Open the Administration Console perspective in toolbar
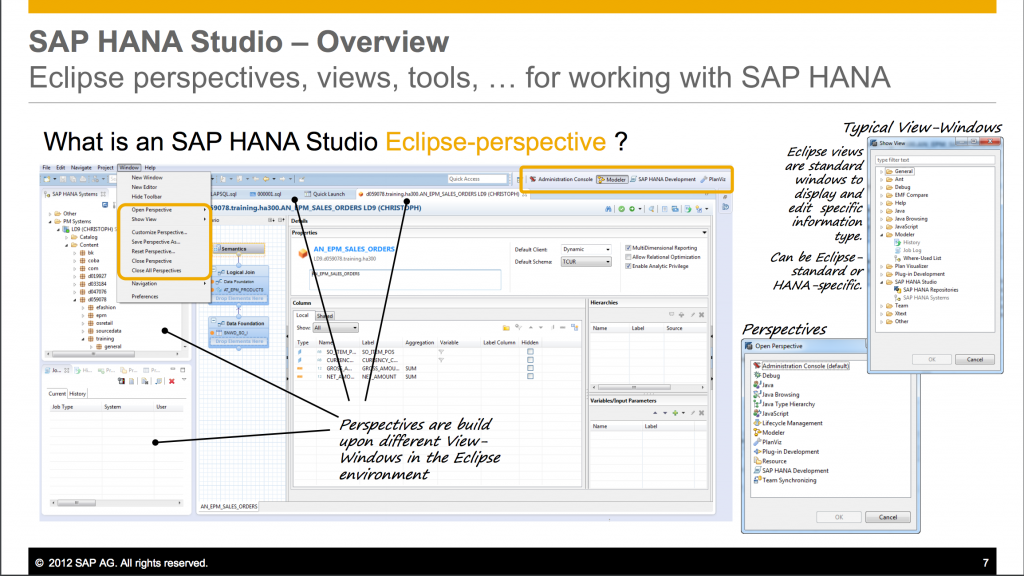 [x=561, y=179]
